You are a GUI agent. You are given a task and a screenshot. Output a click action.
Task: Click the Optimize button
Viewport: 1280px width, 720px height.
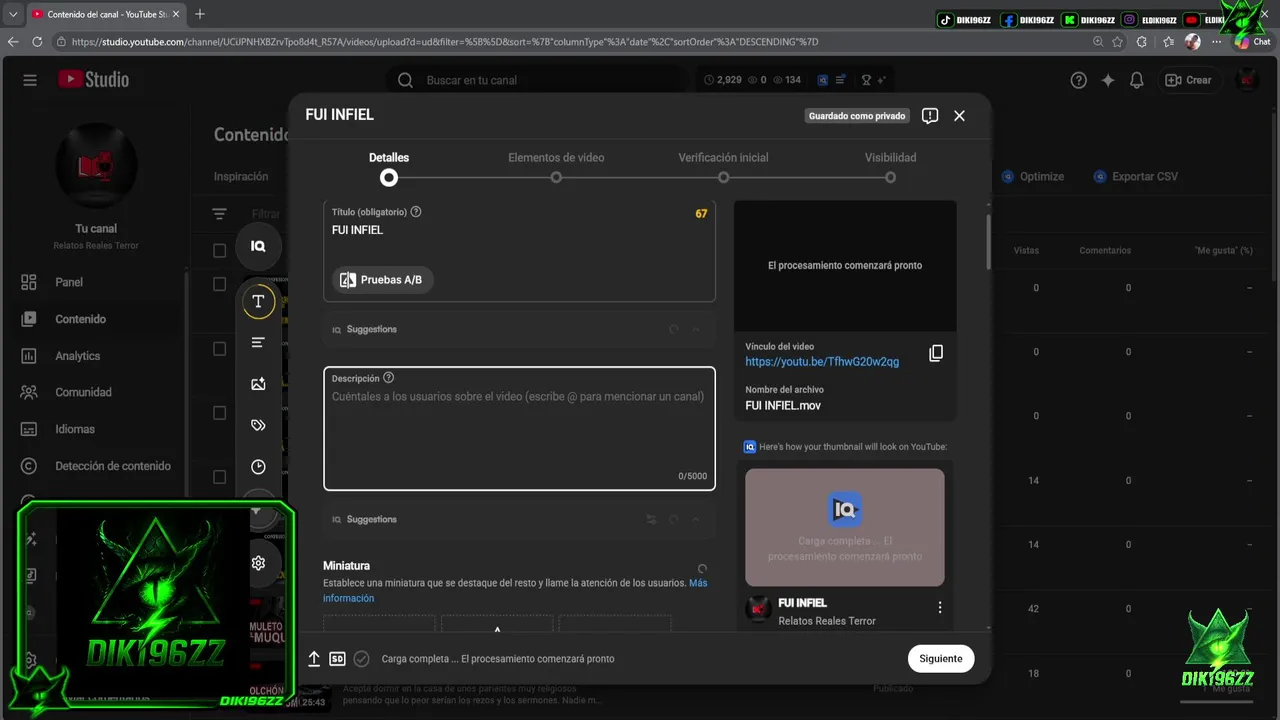point(1033,176)
